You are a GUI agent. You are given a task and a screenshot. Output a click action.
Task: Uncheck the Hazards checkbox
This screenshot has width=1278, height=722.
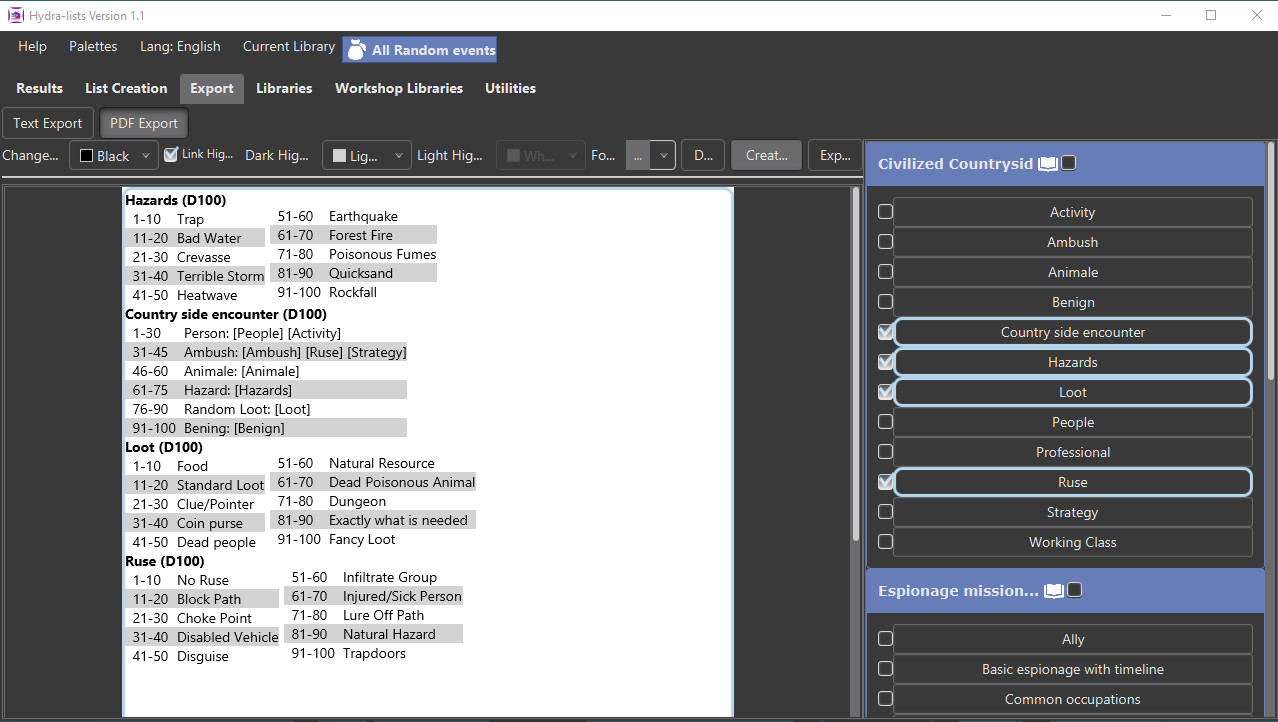click(884, 361)
